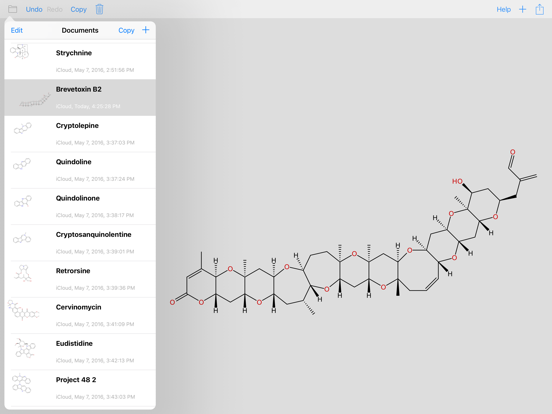
Task: Select the Brevetoxin B2 document
Action: point(80,98)
